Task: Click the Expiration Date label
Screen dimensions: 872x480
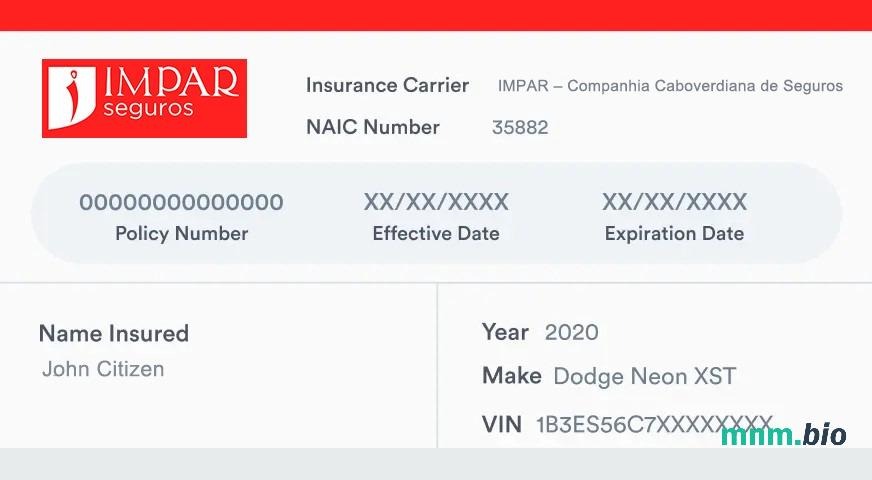Action: tap(674, 234)
